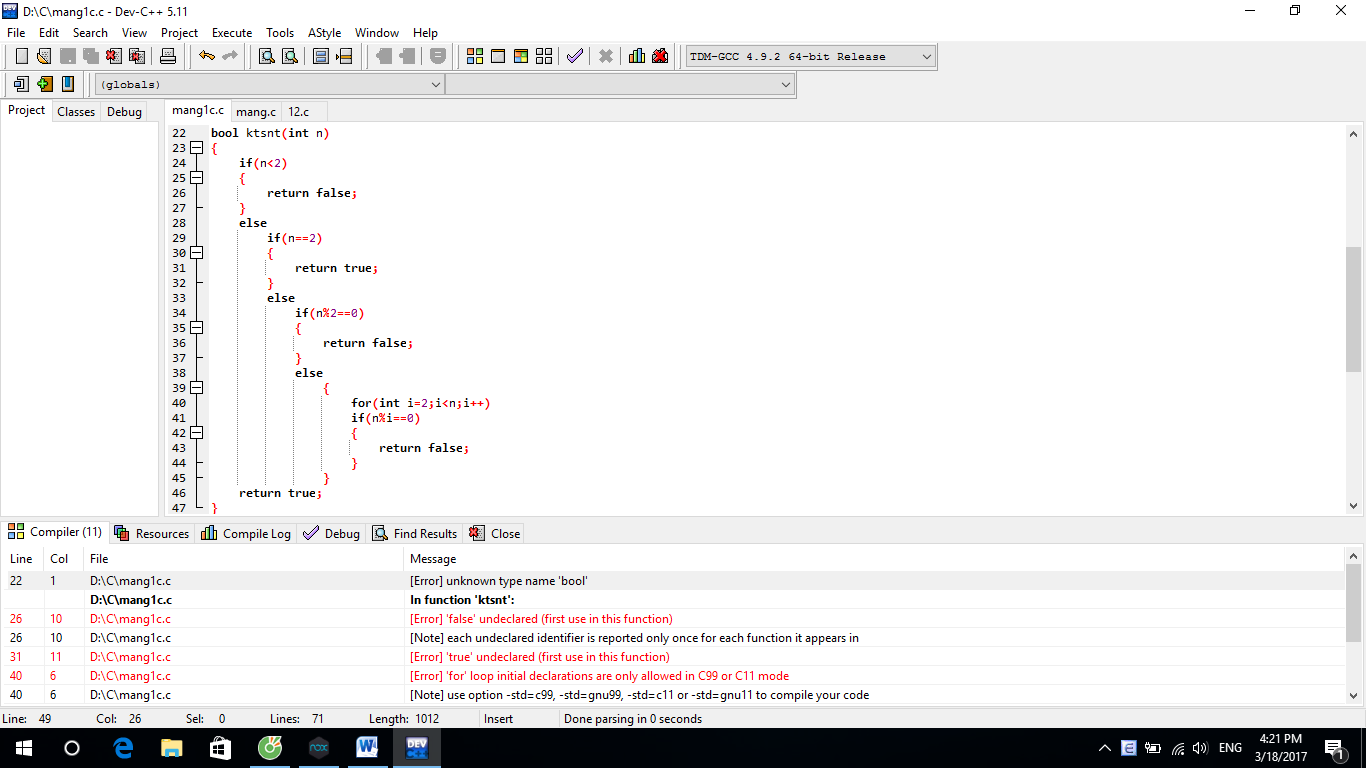
Task: Open the Profile Analysis chart icon
Action: pyautogui.click(x=637, y=56)
